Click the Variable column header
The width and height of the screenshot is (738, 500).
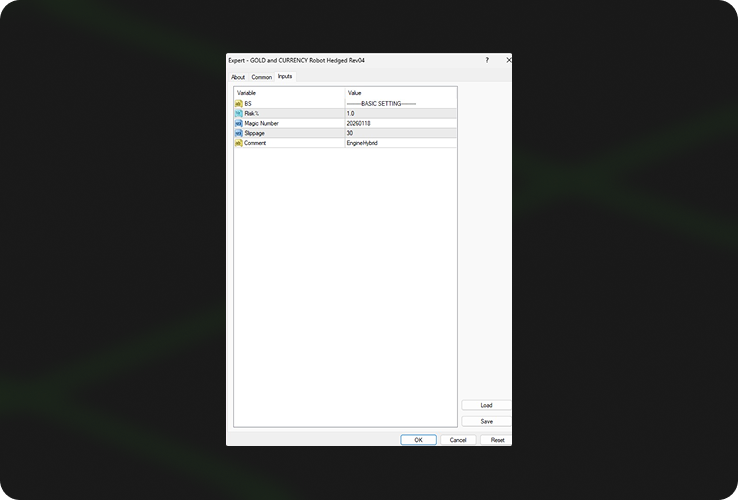tap(289, 93)
